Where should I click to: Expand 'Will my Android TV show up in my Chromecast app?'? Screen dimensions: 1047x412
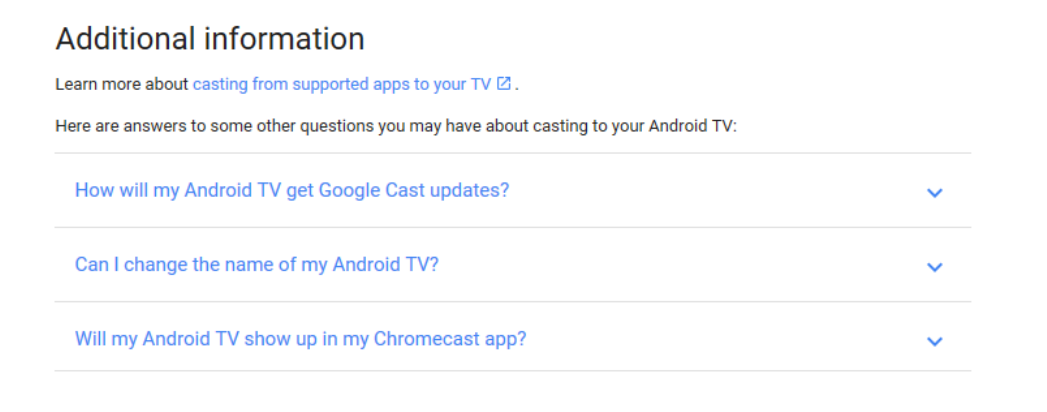(x=513, y=339)
